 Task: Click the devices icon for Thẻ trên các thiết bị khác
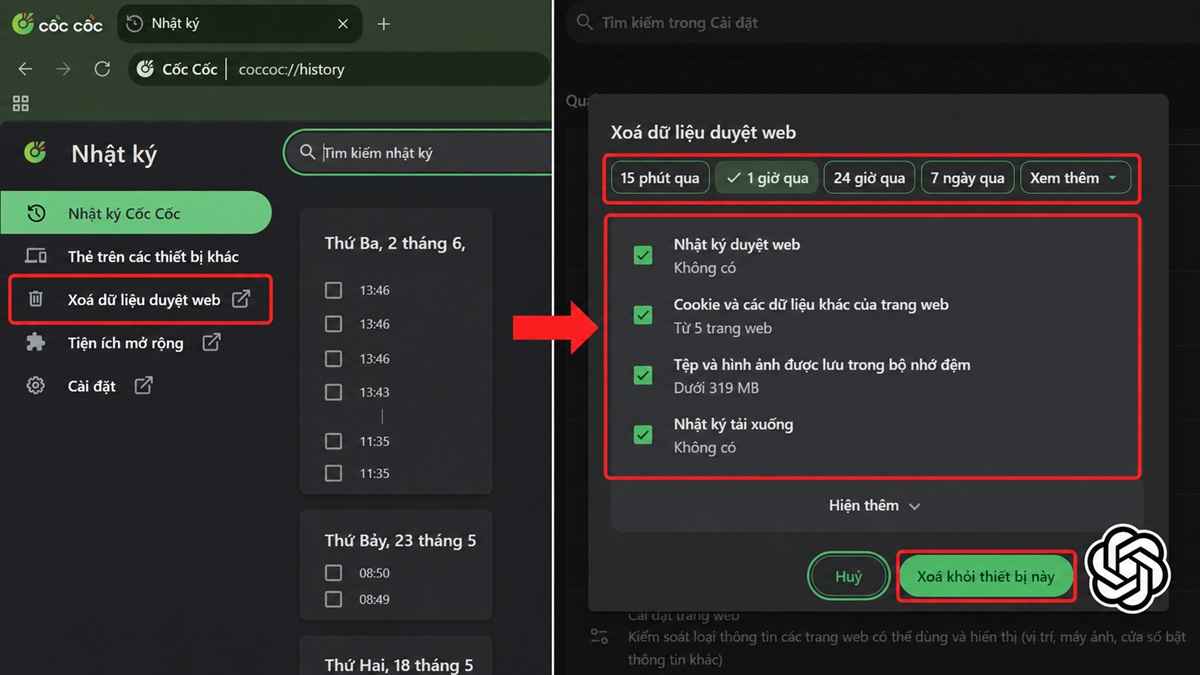point(36,256)
